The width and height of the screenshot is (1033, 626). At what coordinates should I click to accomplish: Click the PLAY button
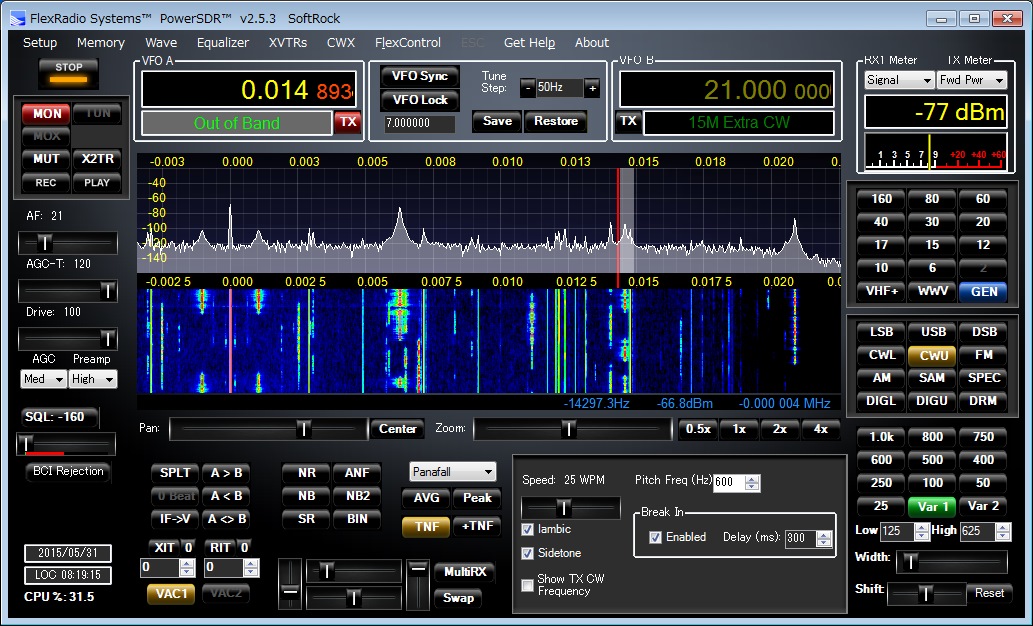pyautogui.click(x=98, y=183)
